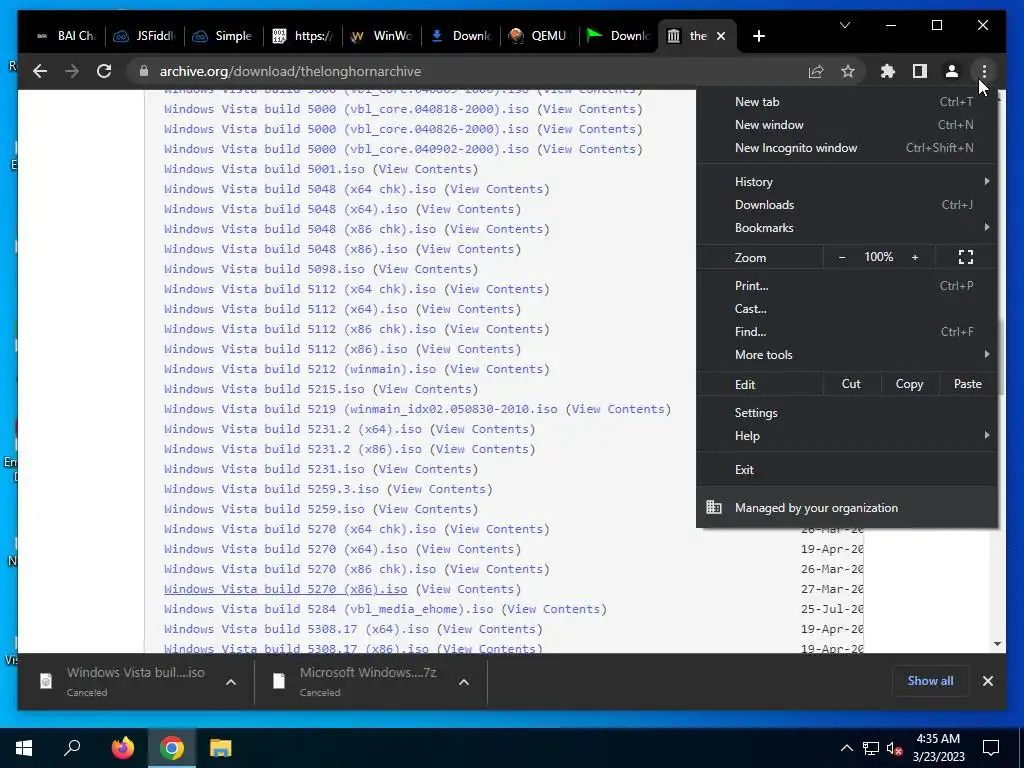Expand the Bookmarks submenu
The image size is (1024, 768).
pos(847,228)
